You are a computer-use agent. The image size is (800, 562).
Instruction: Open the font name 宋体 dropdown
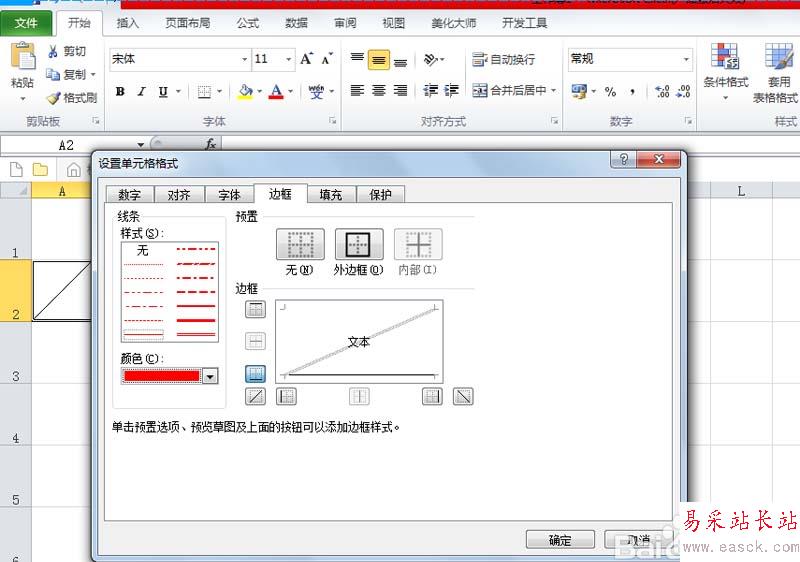point(244,60)
